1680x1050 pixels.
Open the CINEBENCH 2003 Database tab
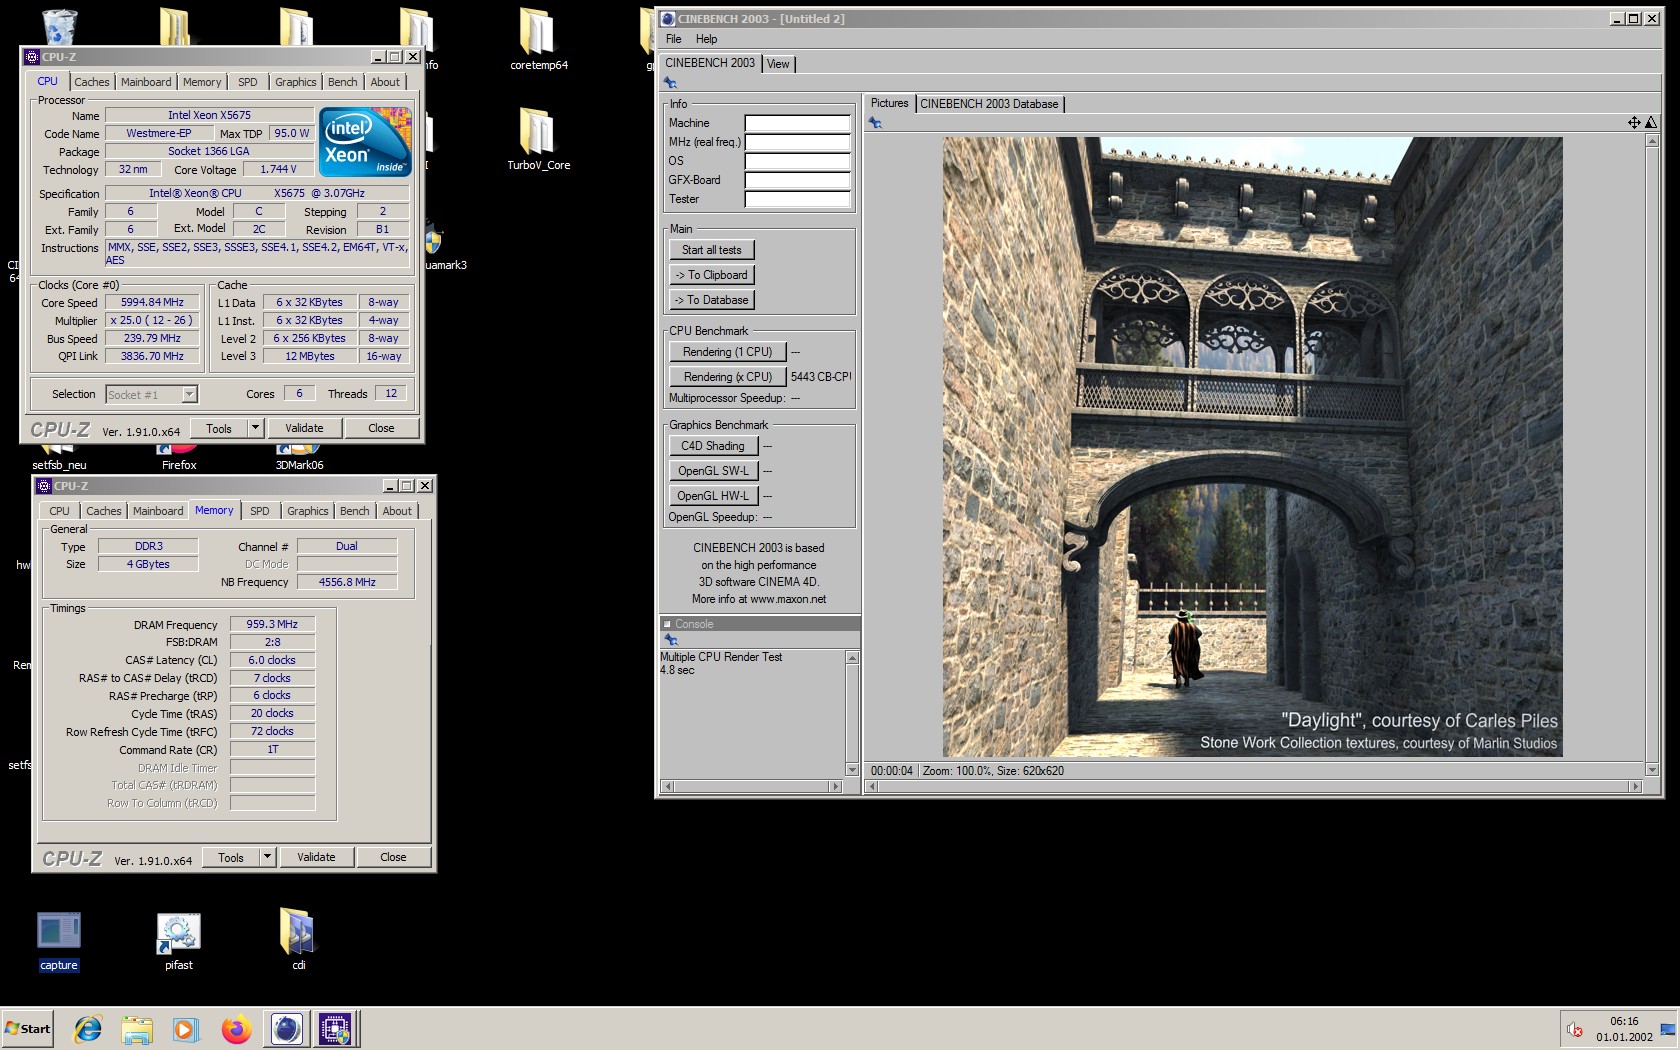tap(989, 104)
